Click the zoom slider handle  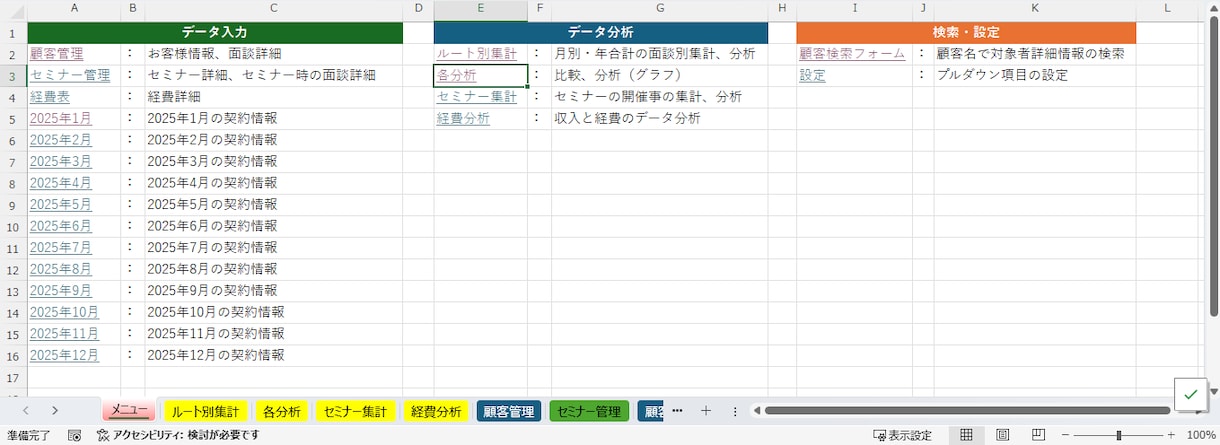click(x=1119, y=435)
